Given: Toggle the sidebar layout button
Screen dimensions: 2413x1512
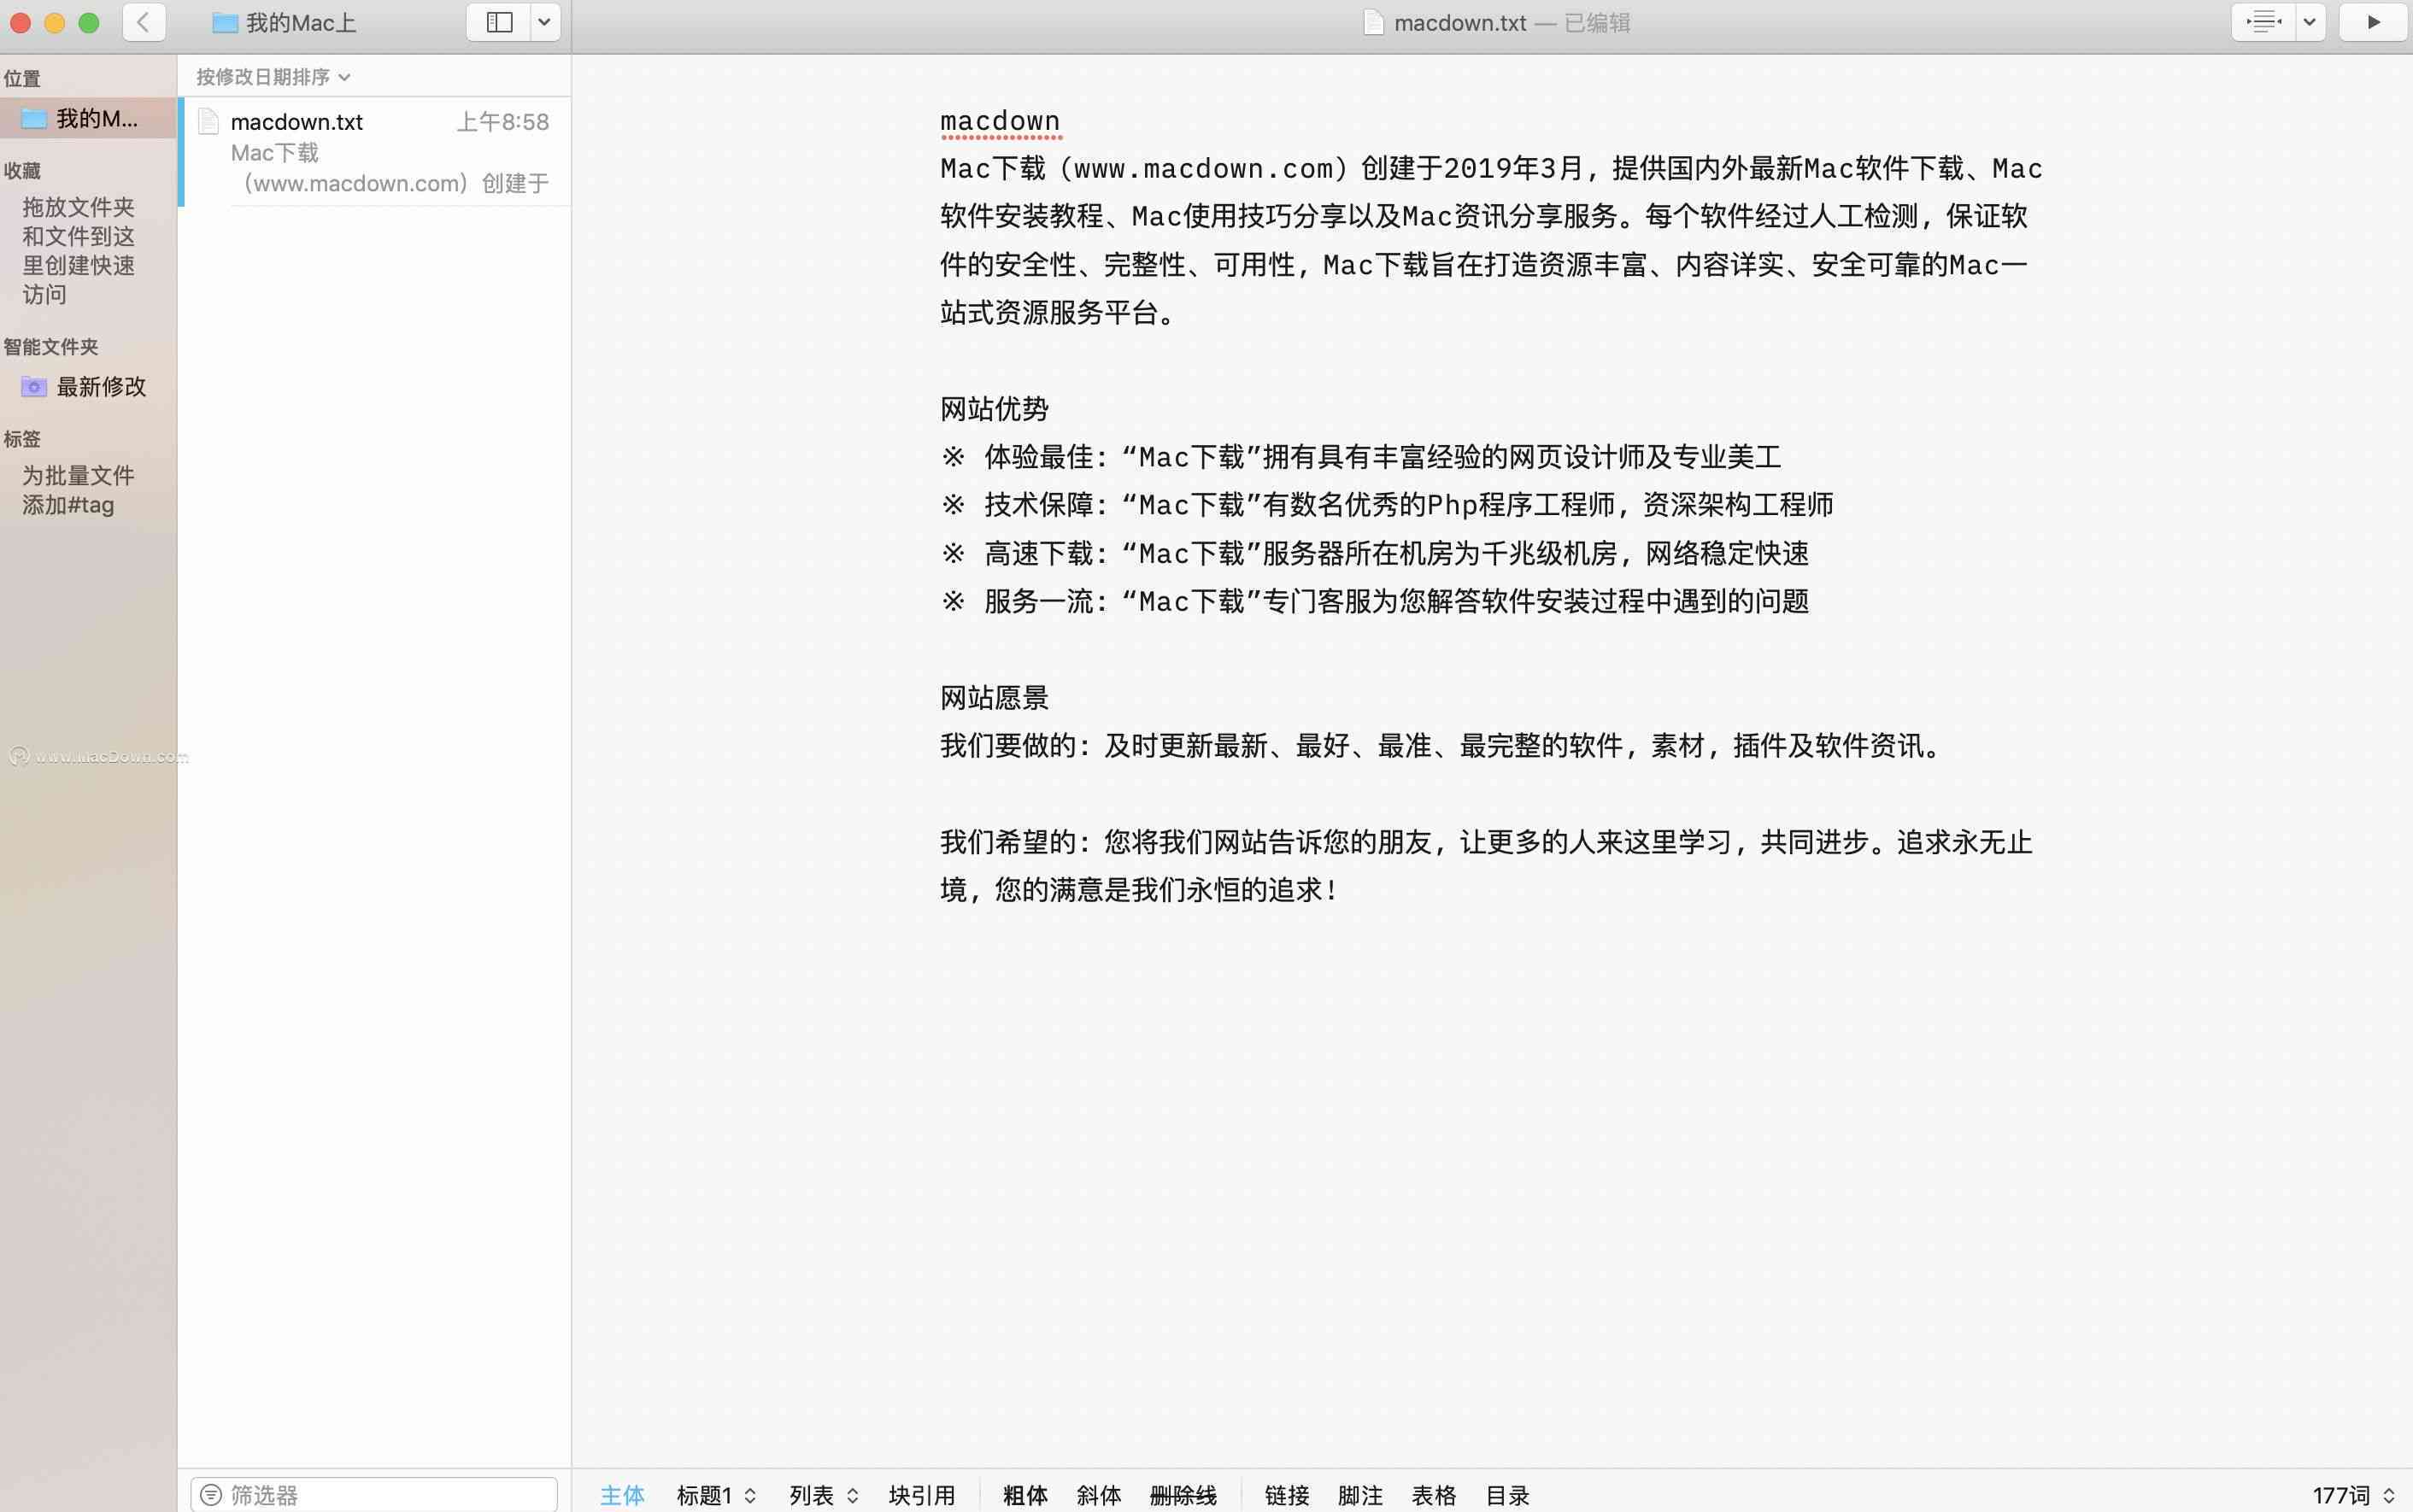Looking at the screenshot, I should point(499,22).
